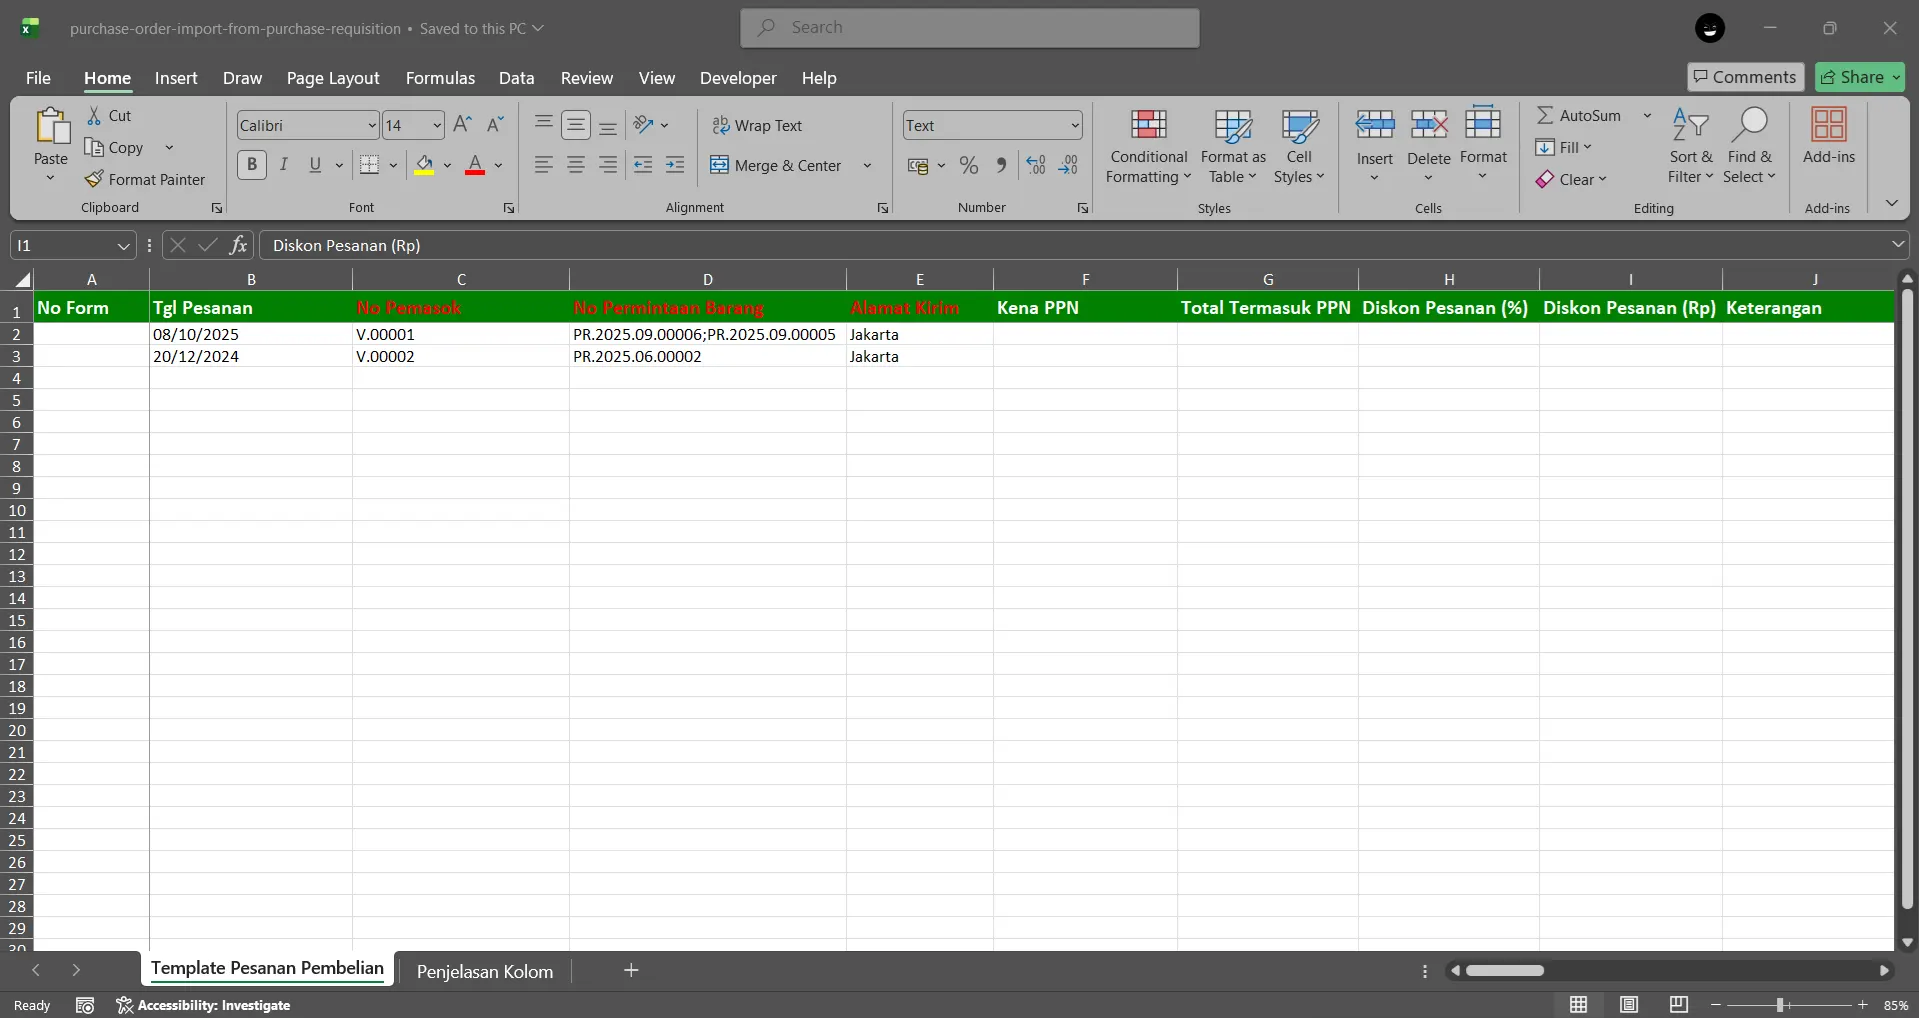Click the Conditional Formatting icon
This screenshot has width=1919, height=1018.
pos(1148,125)
